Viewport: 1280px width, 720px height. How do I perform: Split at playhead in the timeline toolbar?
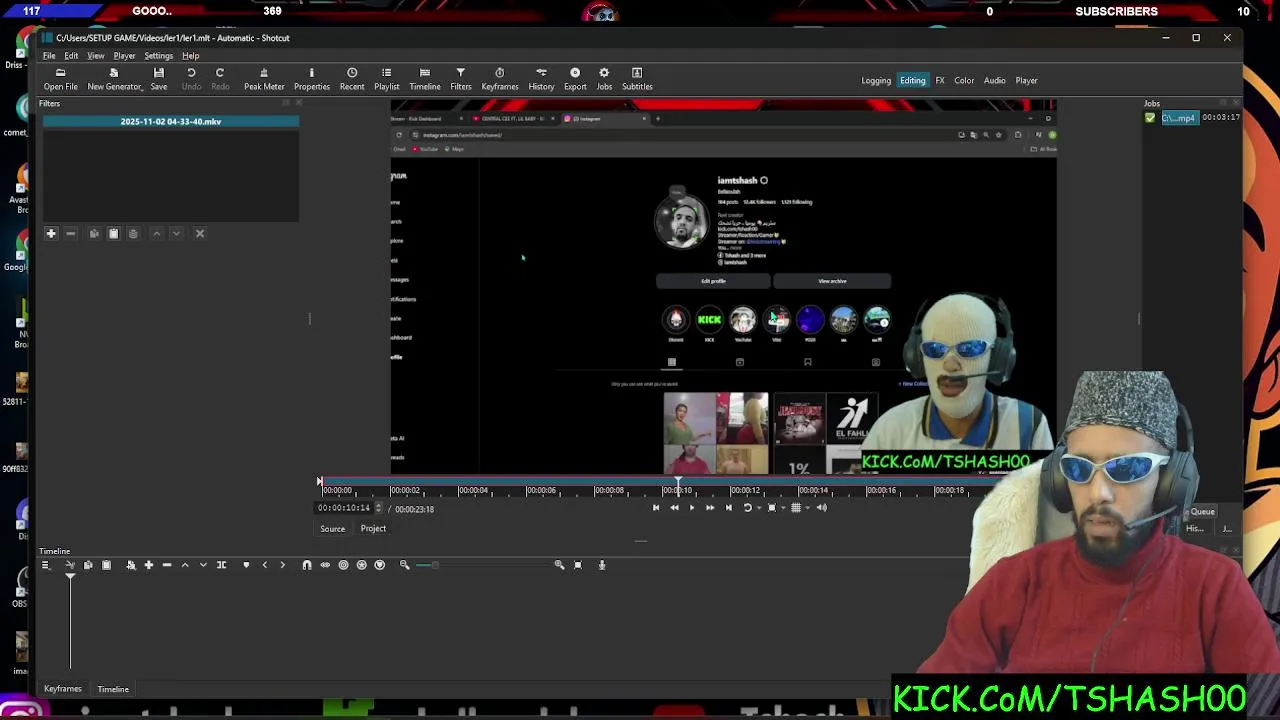click(221, 565)
